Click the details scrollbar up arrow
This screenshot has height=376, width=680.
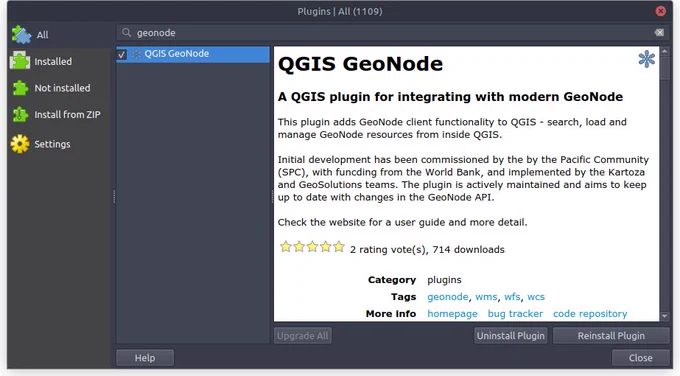664,51
